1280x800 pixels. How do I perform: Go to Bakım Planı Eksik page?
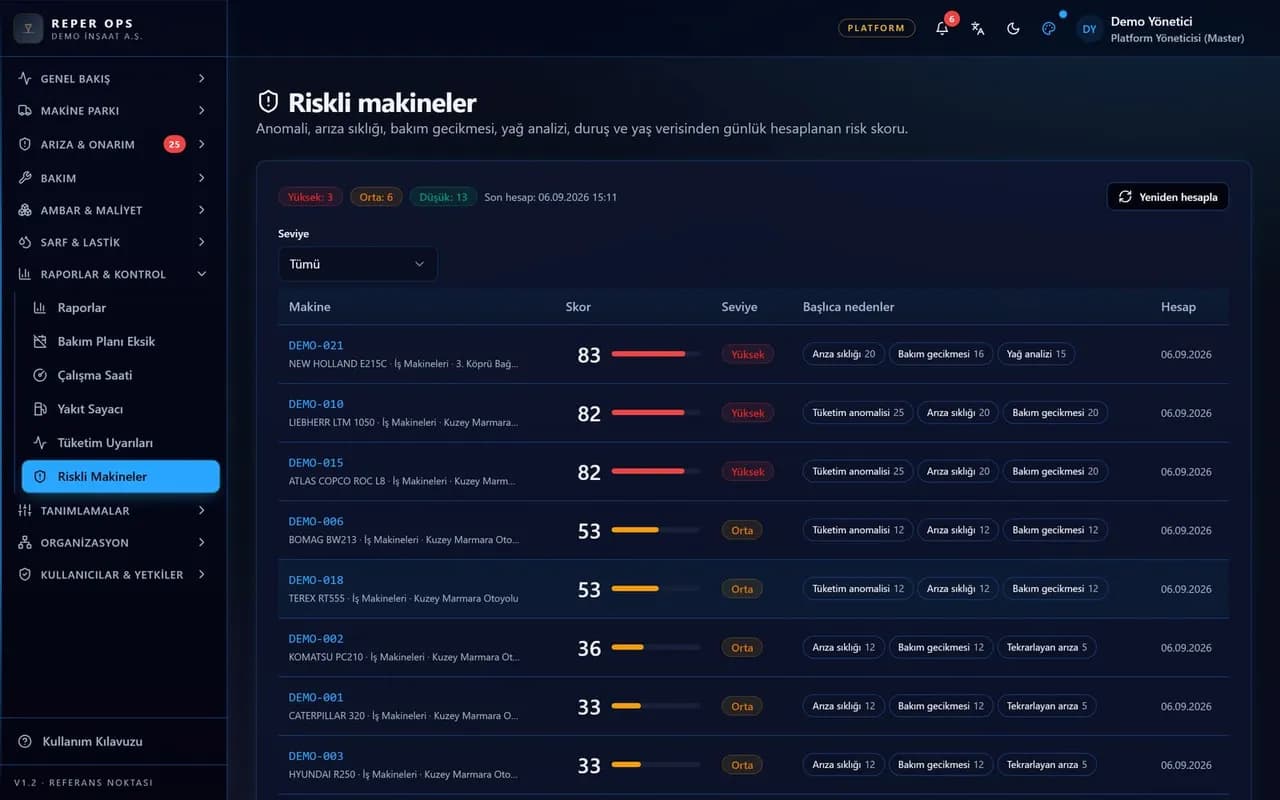[x=121, y=342]
